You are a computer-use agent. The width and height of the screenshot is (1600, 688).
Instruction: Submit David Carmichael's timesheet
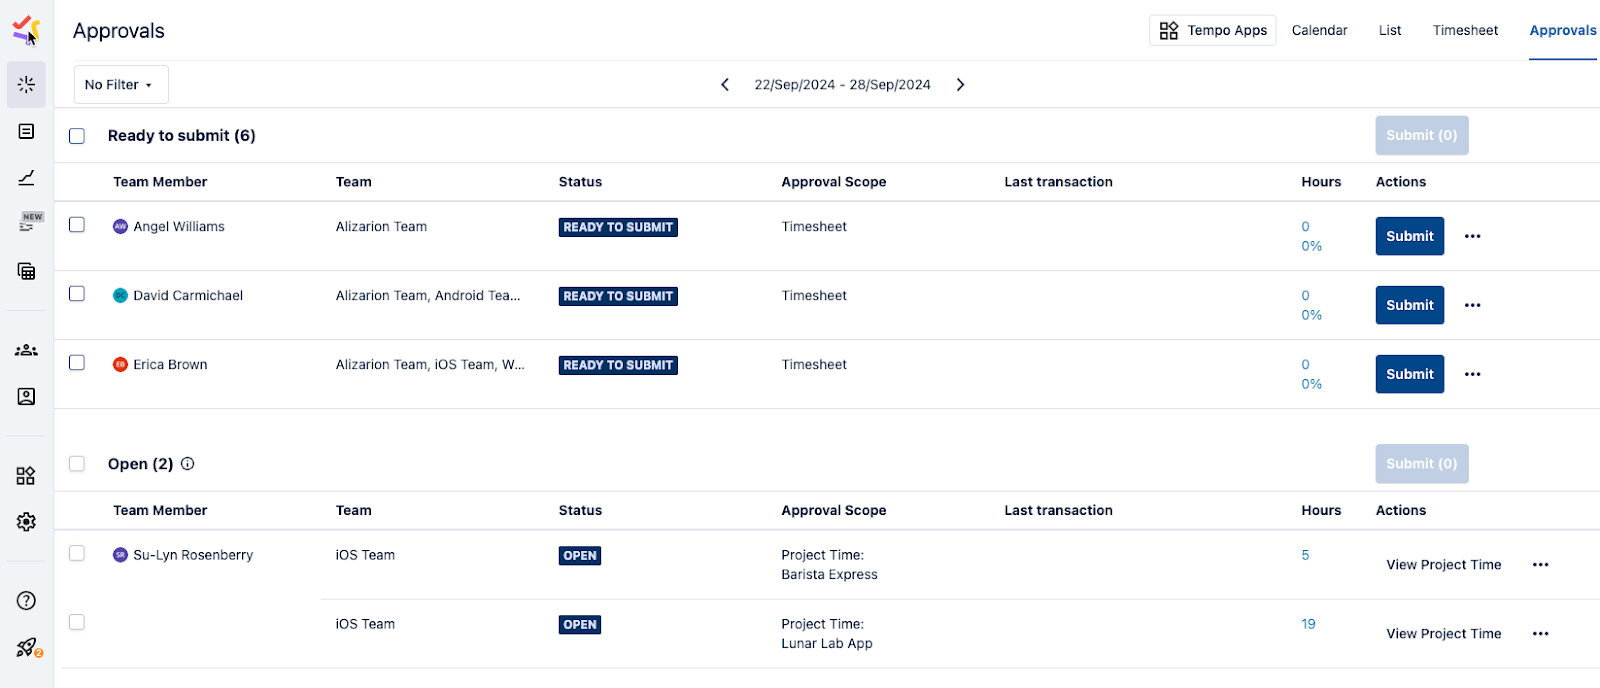click(1409, 305)
